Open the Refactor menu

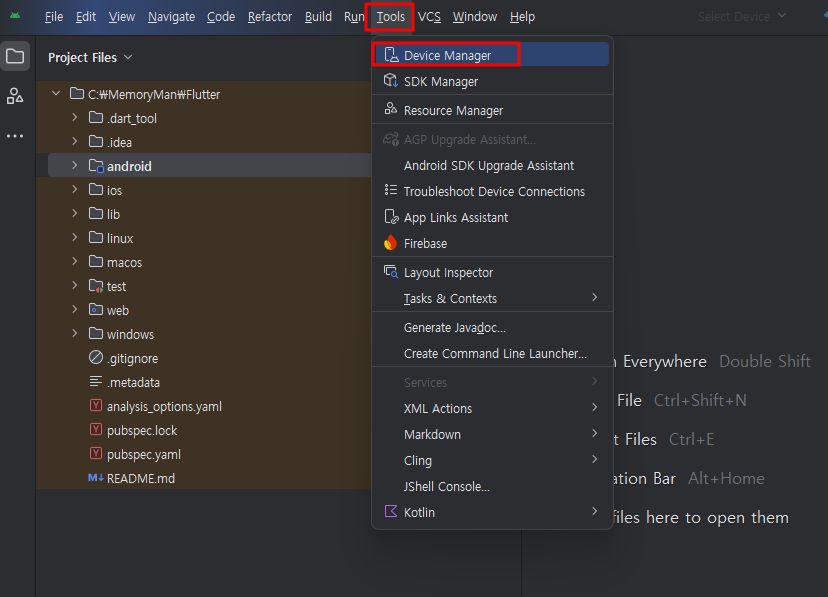[270, 17]
